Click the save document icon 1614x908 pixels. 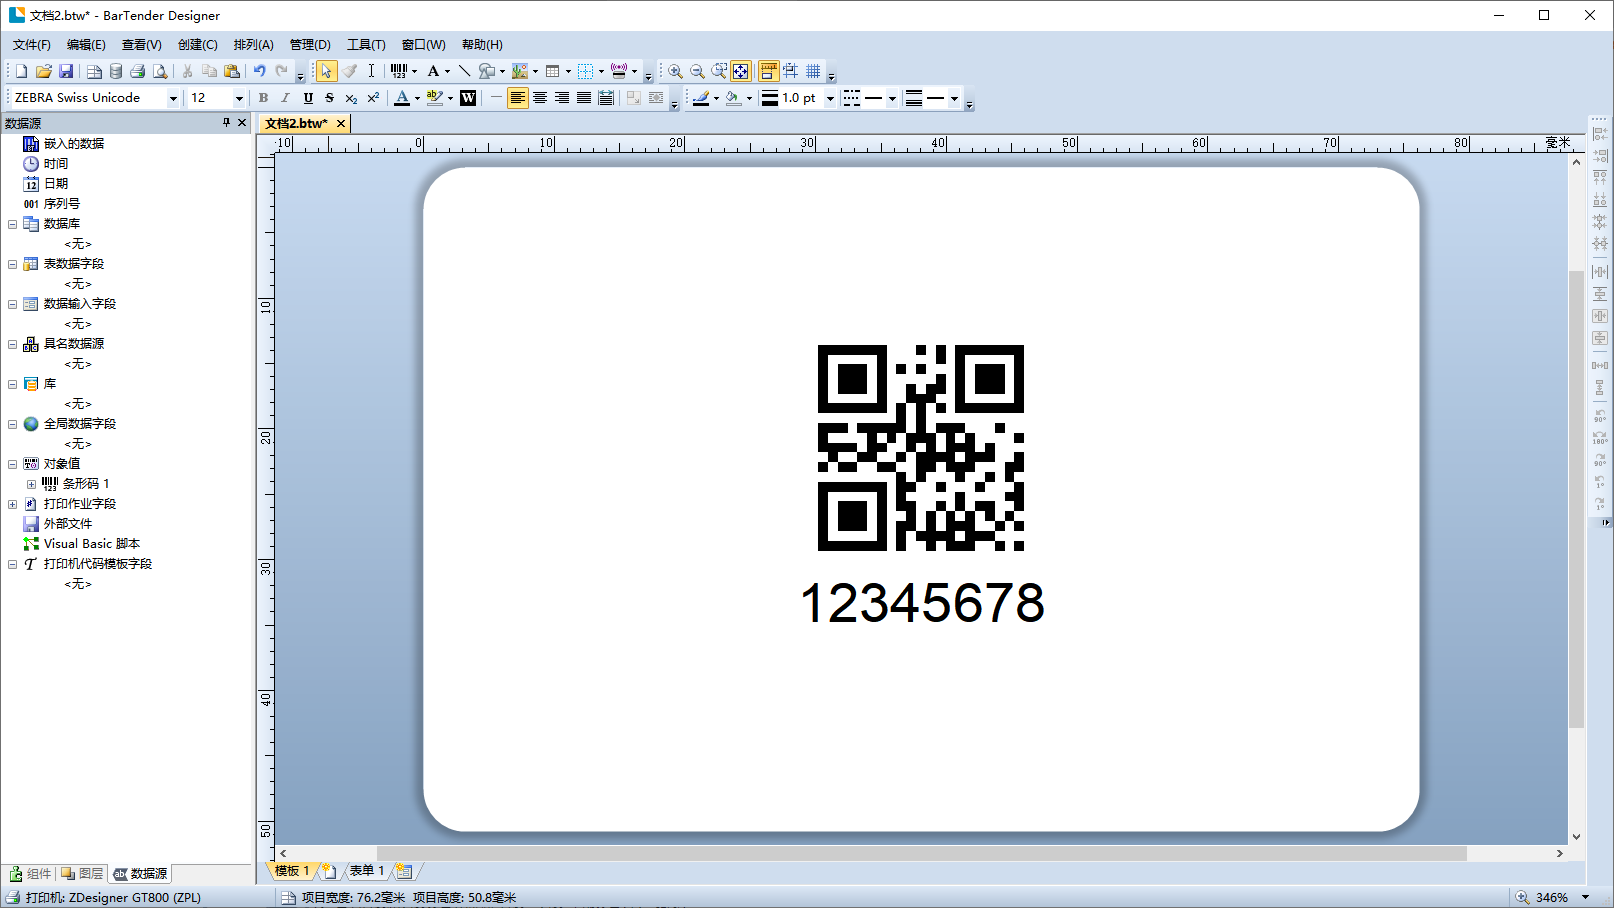[x=66, y=71]
